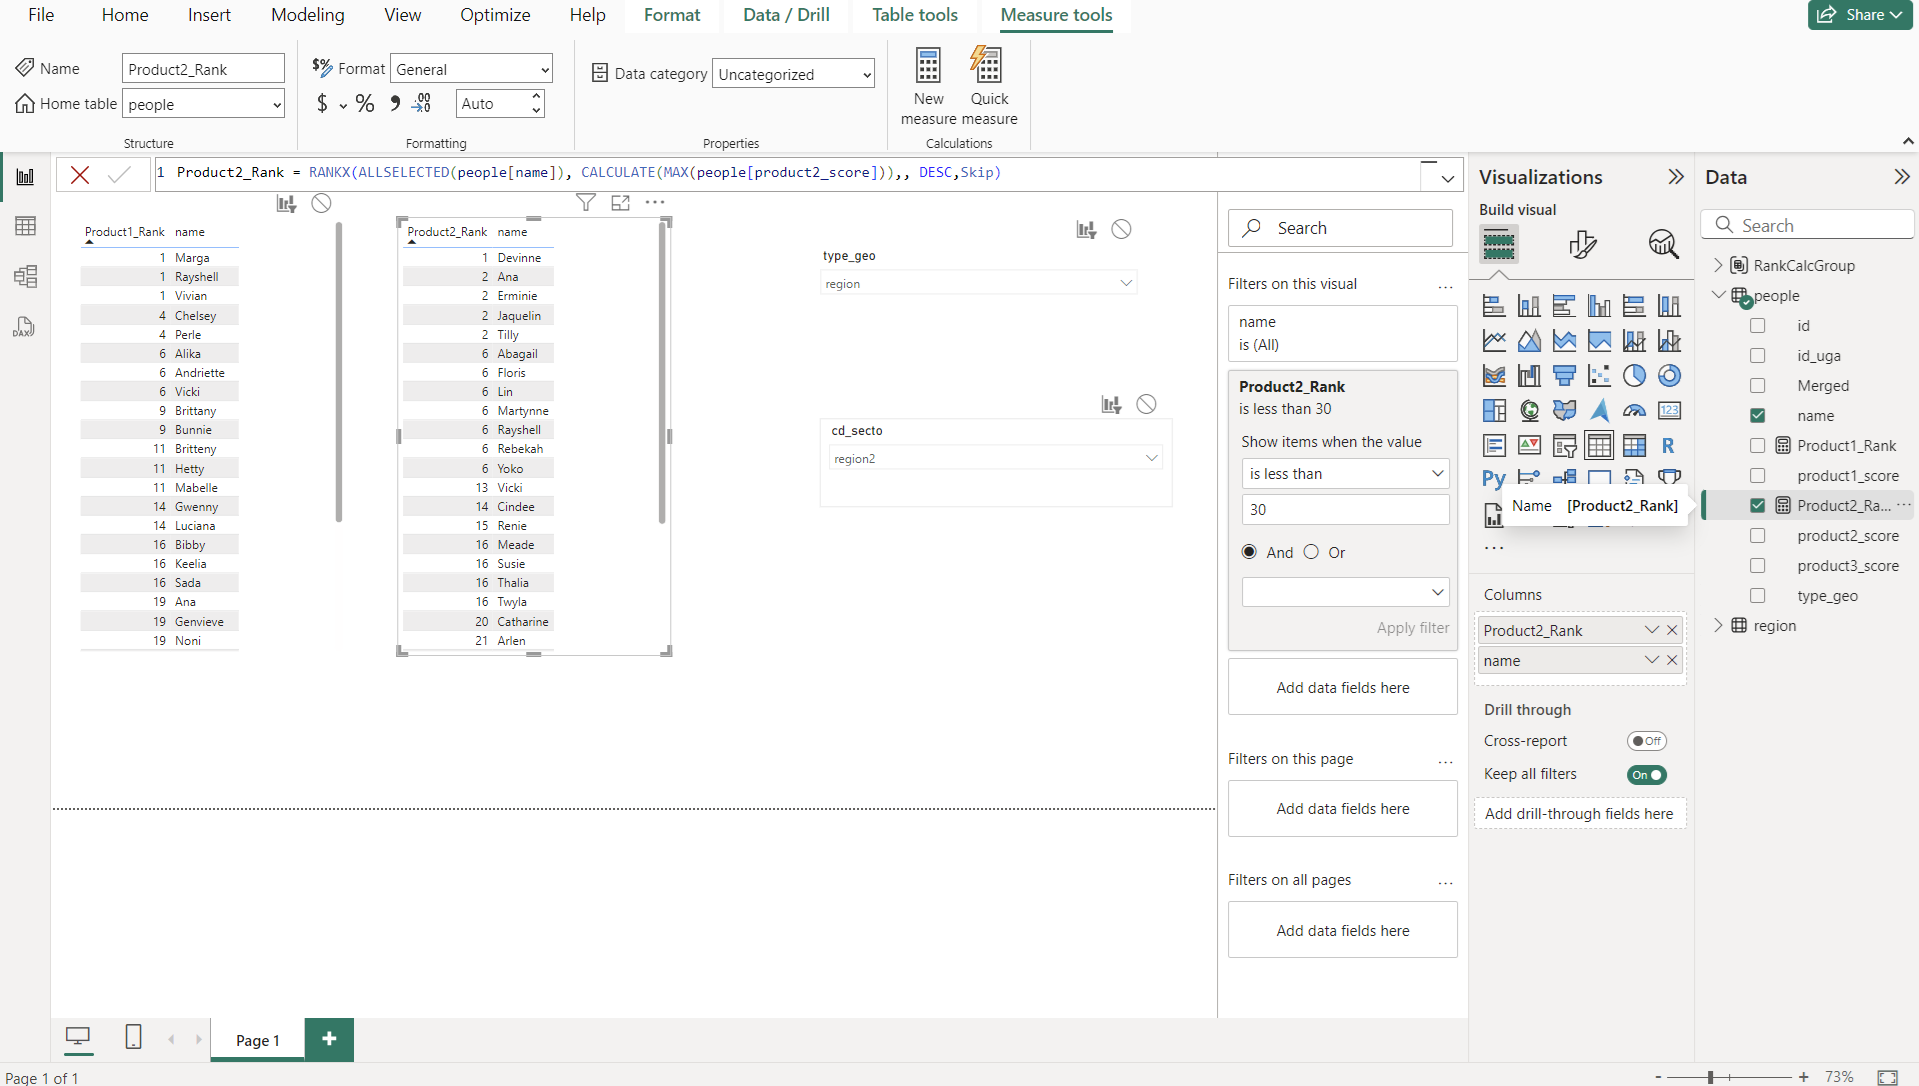The height and width of the screenshot is (1086, 1919).
Task: Toggle Cross-report drill through switch
Action: pos(1646,741)
